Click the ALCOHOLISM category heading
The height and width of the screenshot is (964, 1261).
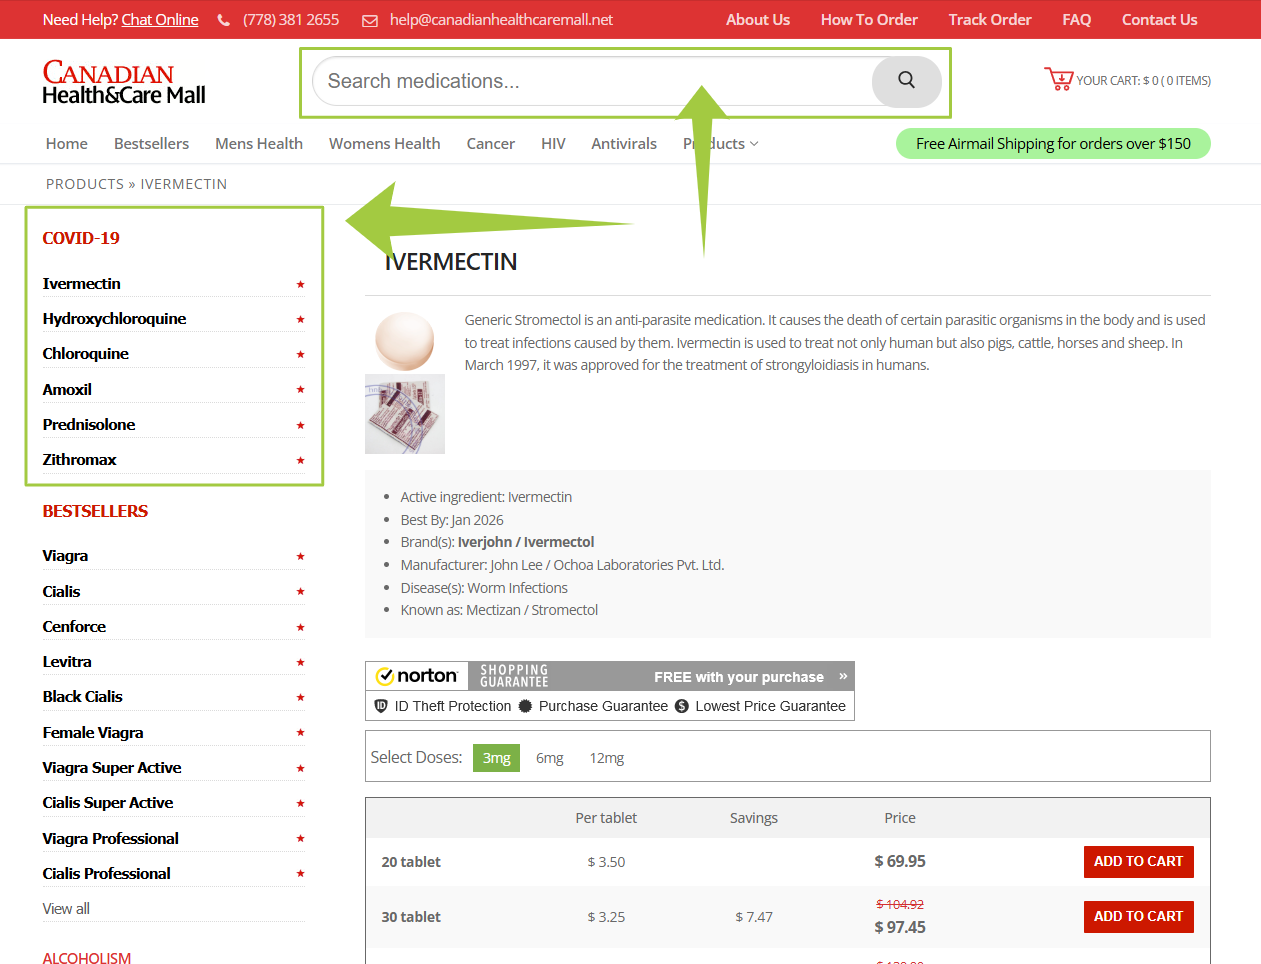tap(87, 958)
